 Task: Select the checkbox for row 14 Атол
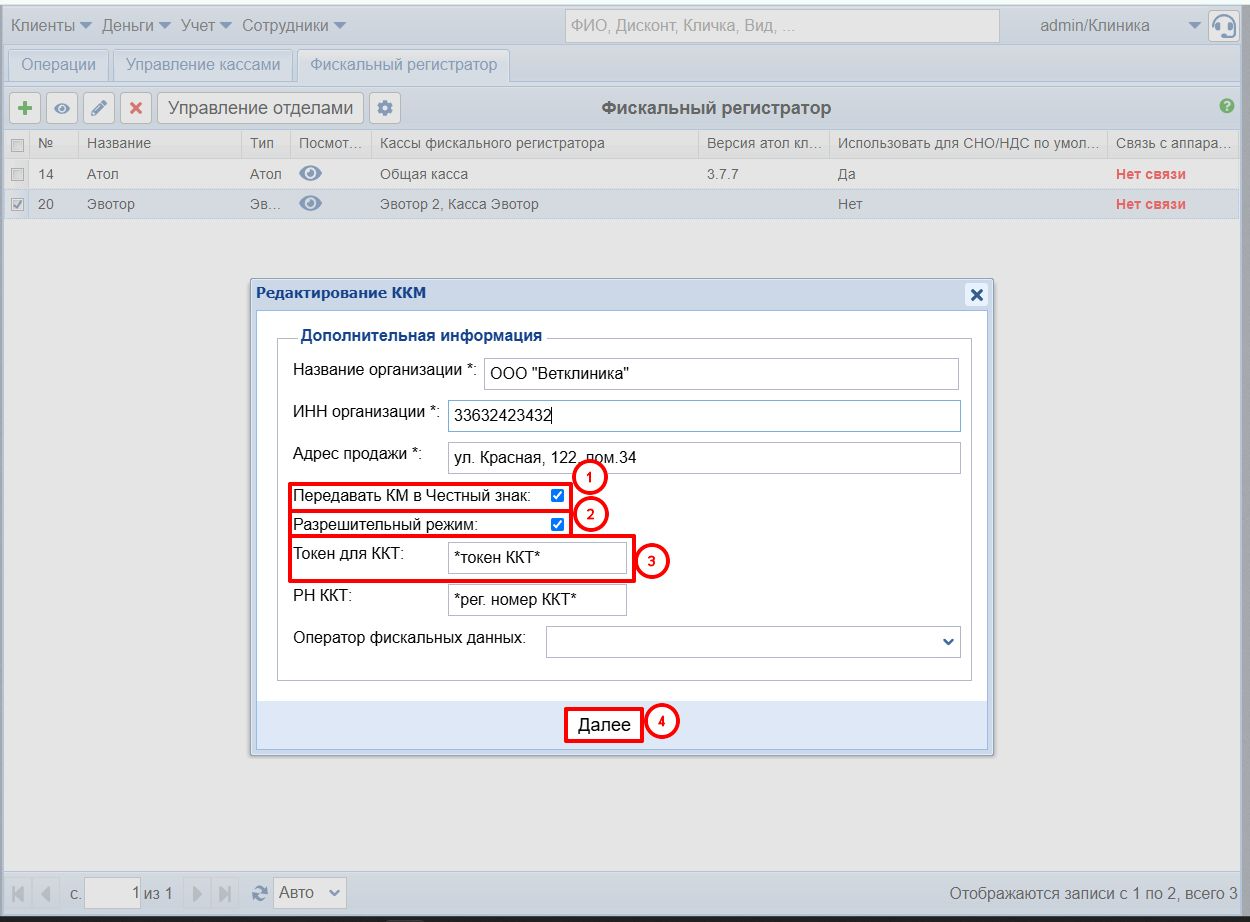tap(17, 174)
